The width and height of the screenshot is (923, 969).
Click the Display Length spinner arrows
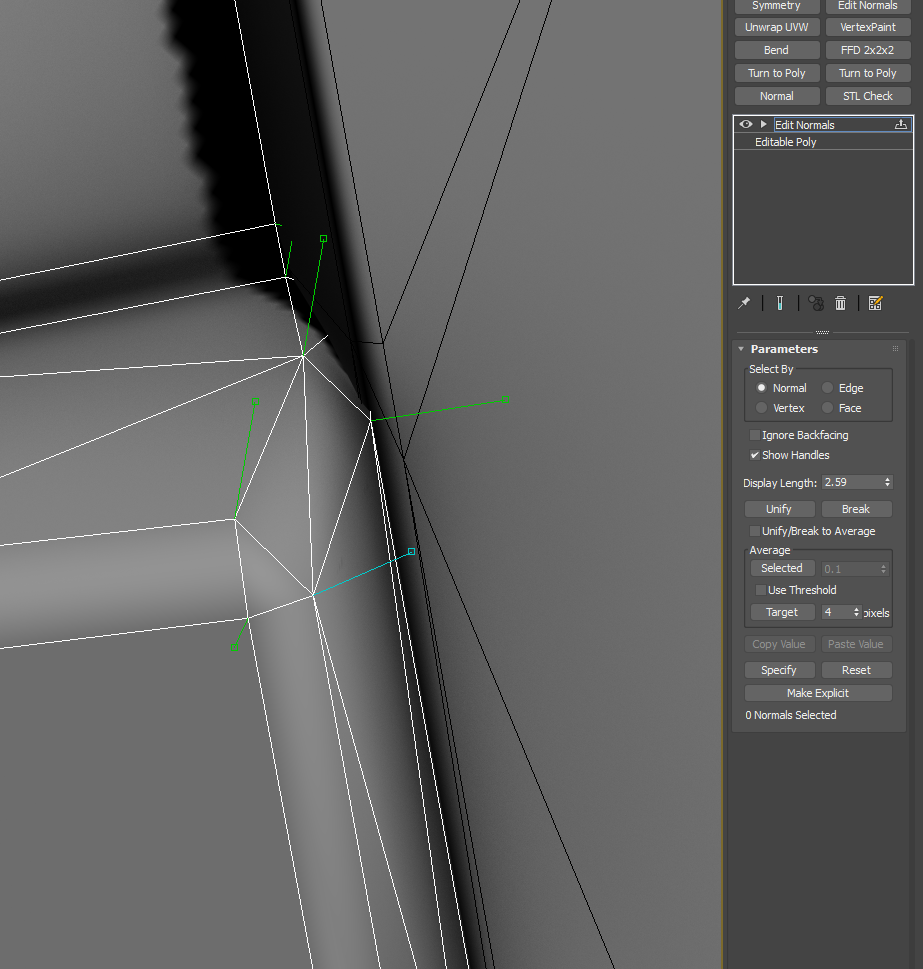[888, 482]
